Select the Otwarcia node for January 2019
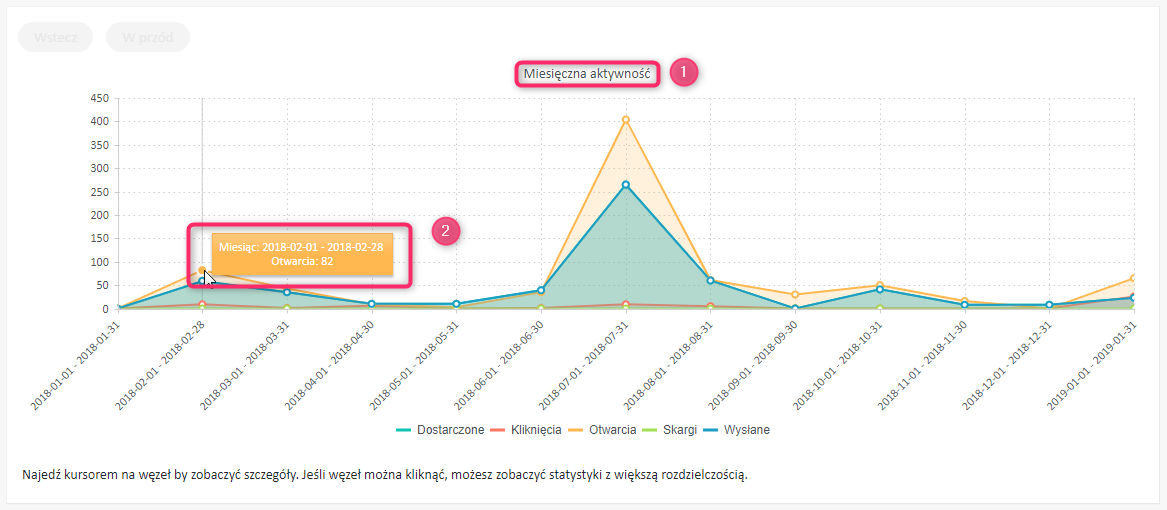Viewport: 1167px width, 510px height. pyautogui.click(x=1132, y=278)
